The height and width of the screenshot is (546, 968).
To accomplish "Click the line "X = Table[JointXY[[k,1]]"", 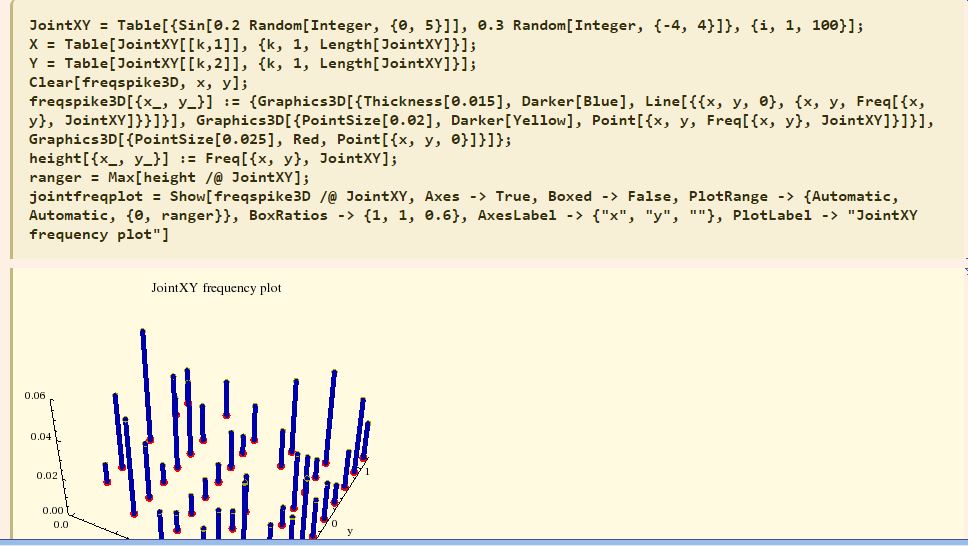I will click(x=252, y=44).
